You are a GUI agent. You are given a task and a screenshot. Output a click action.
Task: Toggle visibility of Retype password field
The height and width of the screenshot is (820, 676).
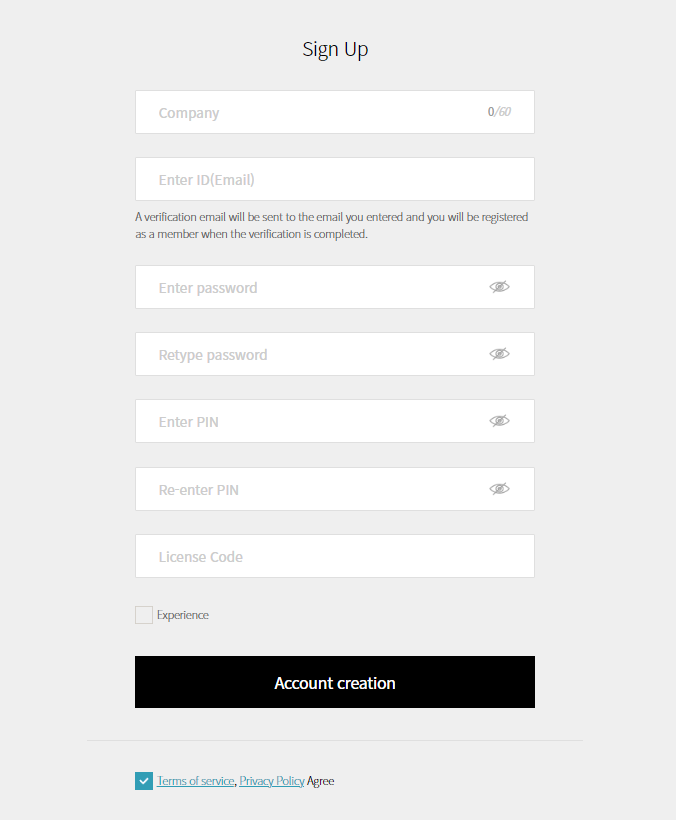pos(499,354)
